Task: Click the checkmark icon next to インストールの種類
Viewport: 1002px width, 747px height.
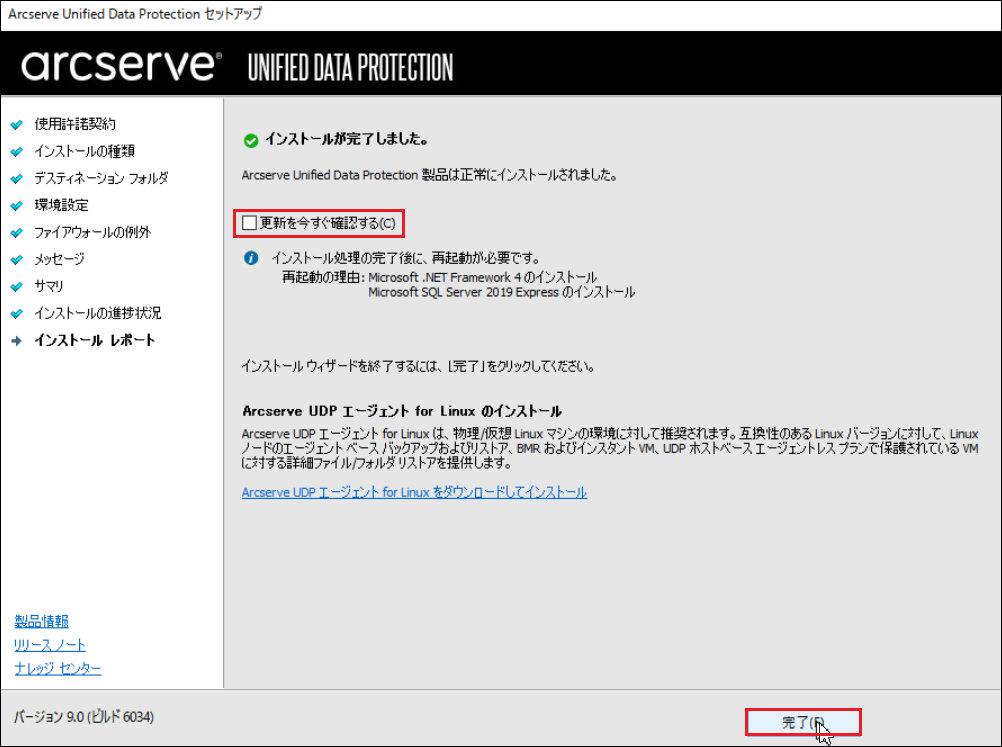Action: pos(17,151)
